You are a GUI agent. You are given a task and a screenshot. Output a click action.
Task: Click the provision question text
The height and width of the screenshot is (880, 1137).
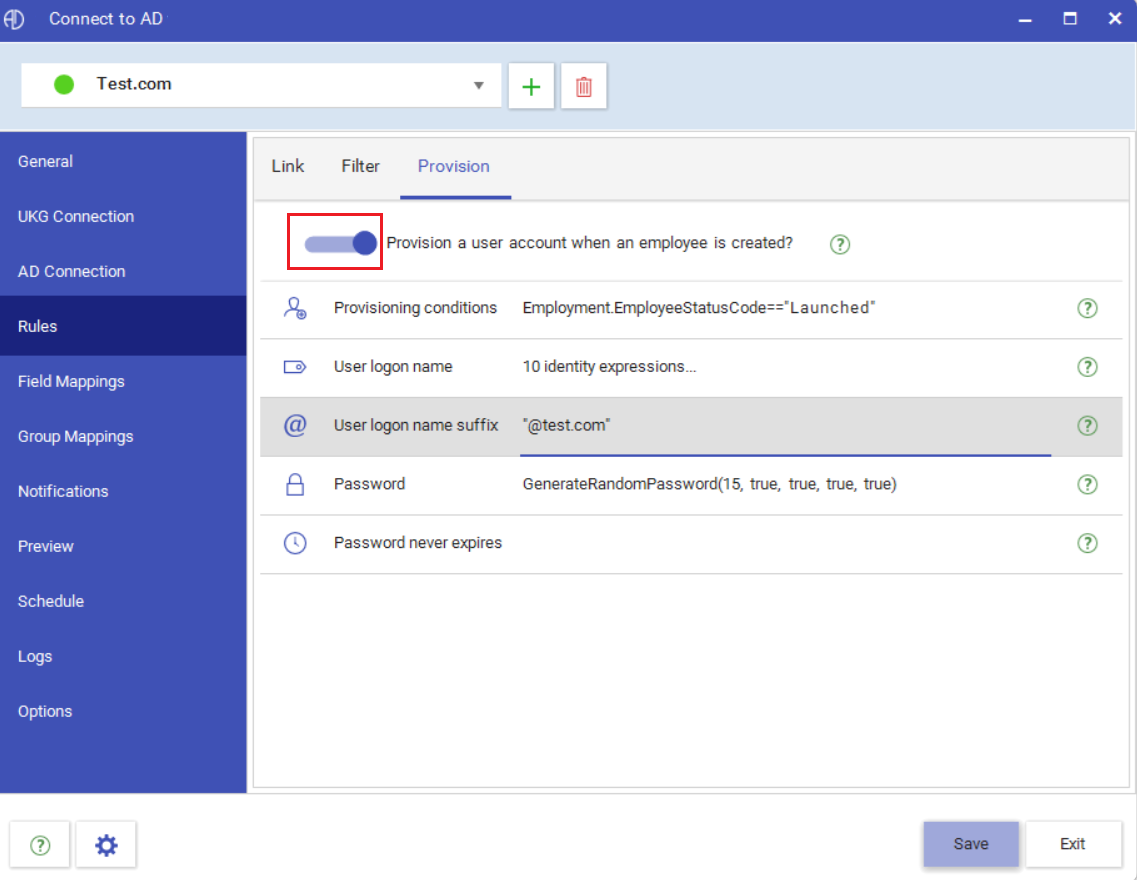pyautogui.click(x=590, y=243)
